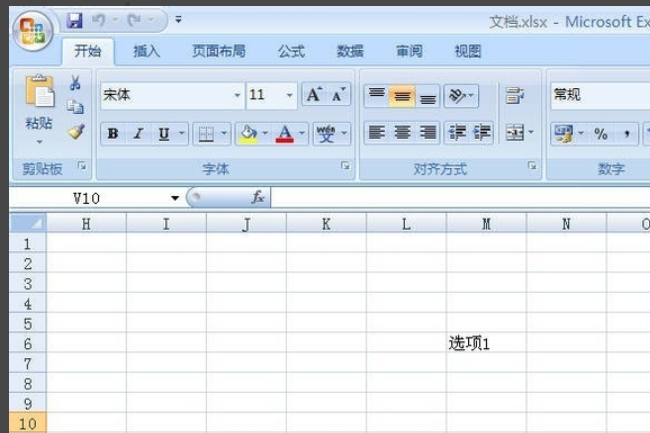Redo the last action
650x433 pixels.
(x=134, y=20)
